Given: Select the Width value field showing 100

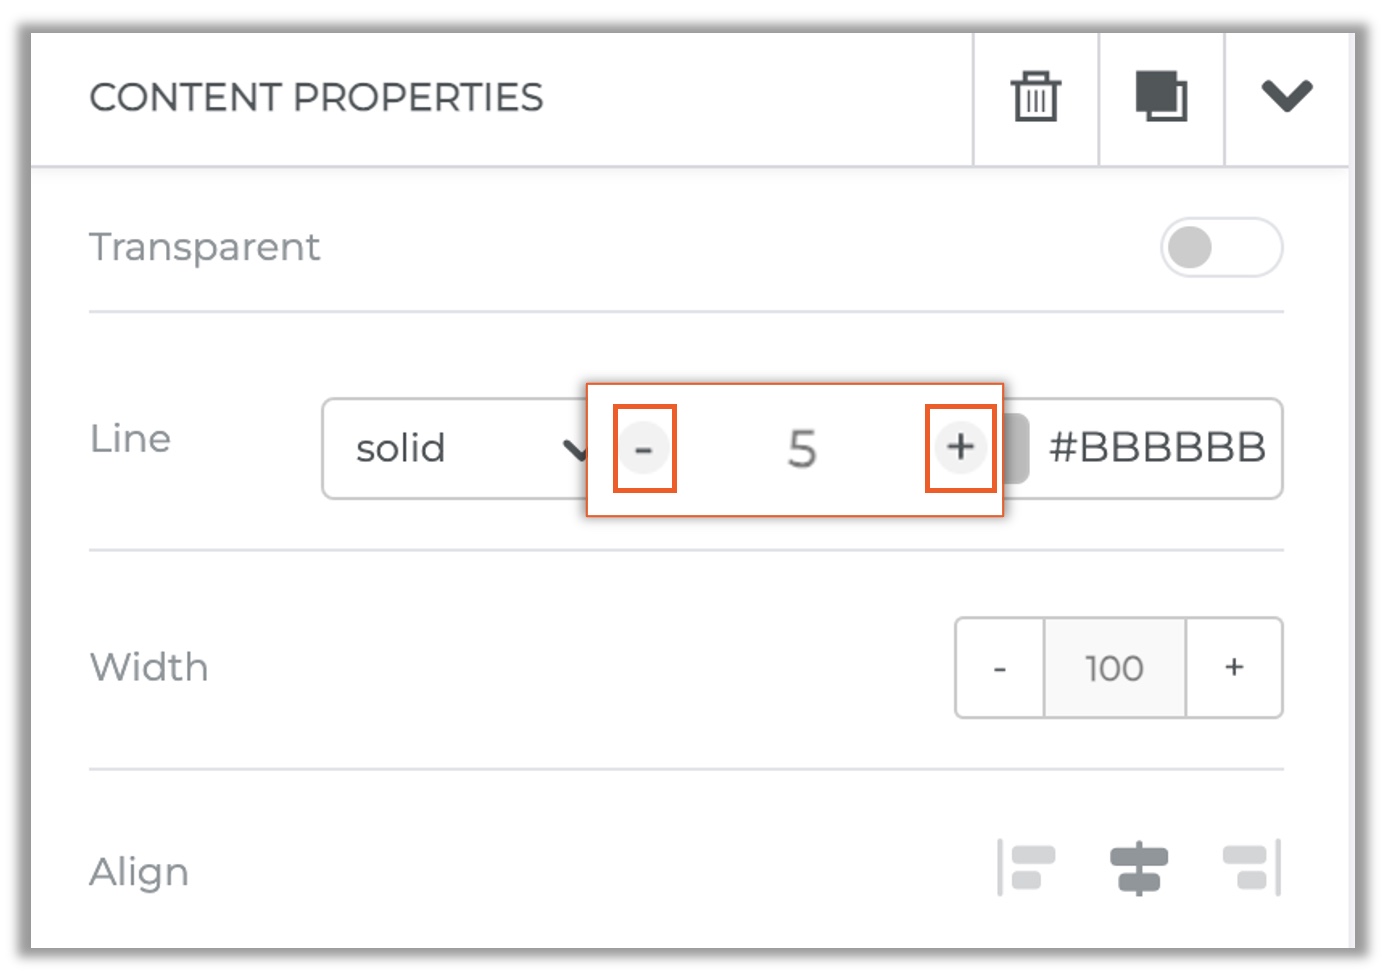Looking at the screenshot, I should coord(1115,667).
